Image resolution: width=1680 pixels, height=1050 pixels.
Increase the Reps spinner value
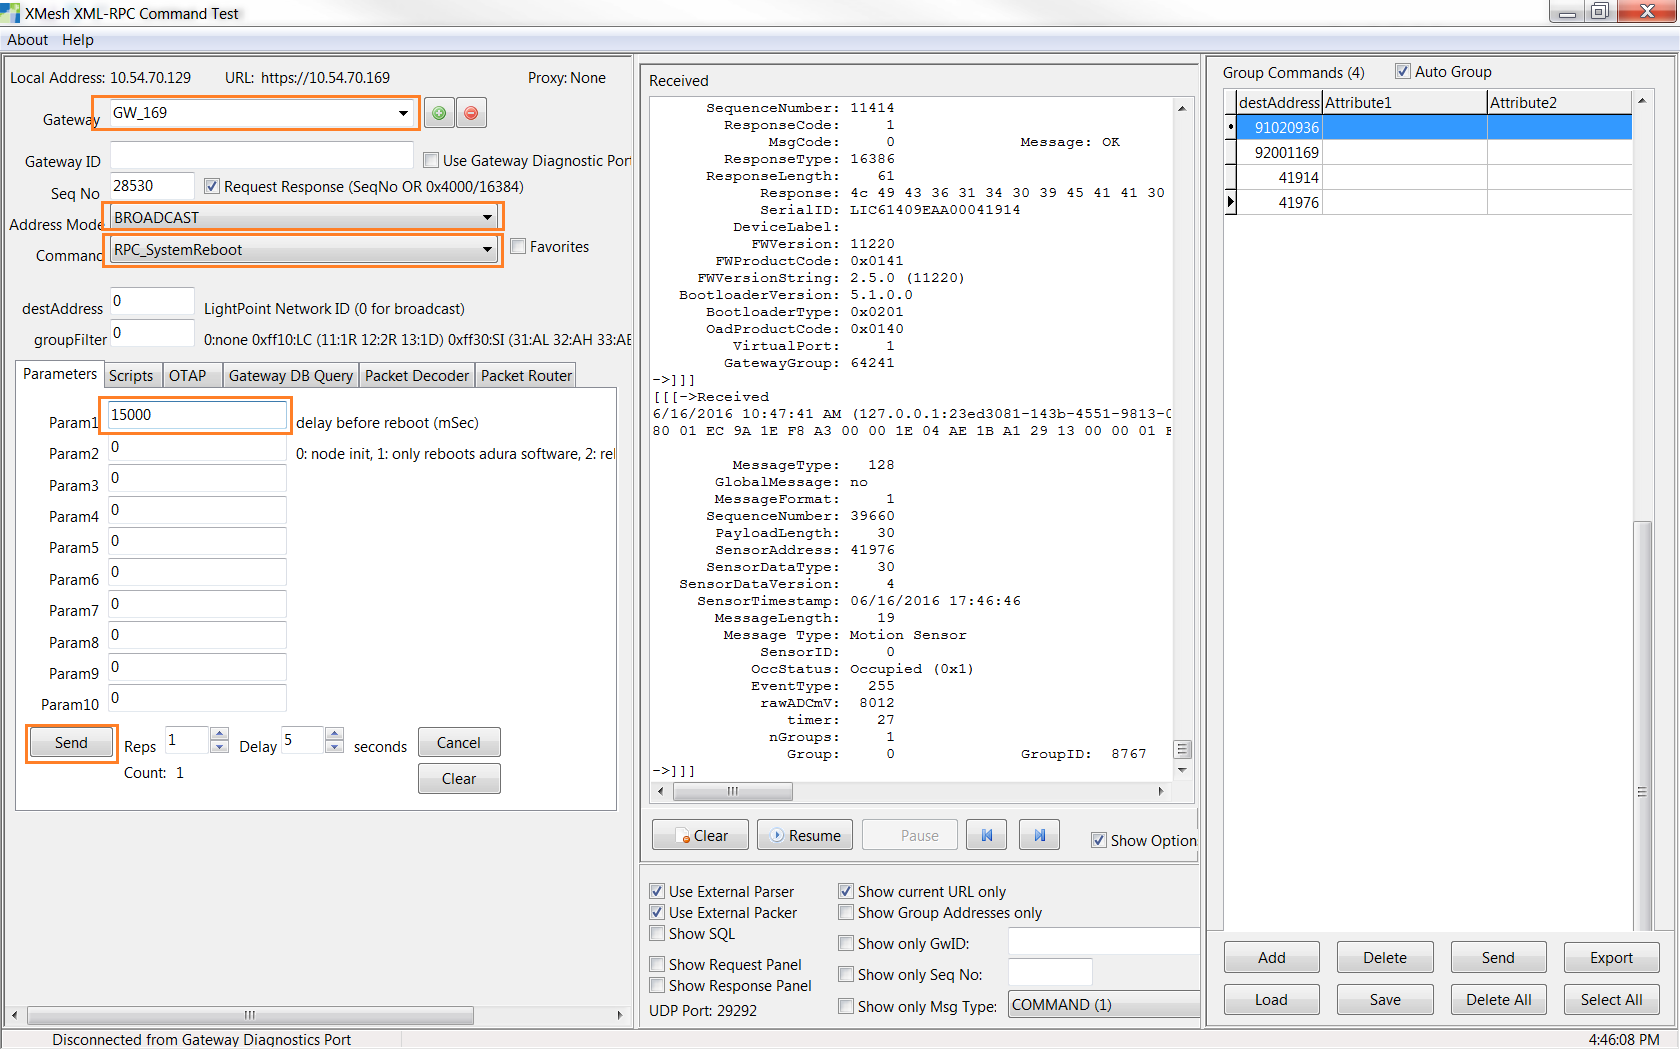point(220,733)
